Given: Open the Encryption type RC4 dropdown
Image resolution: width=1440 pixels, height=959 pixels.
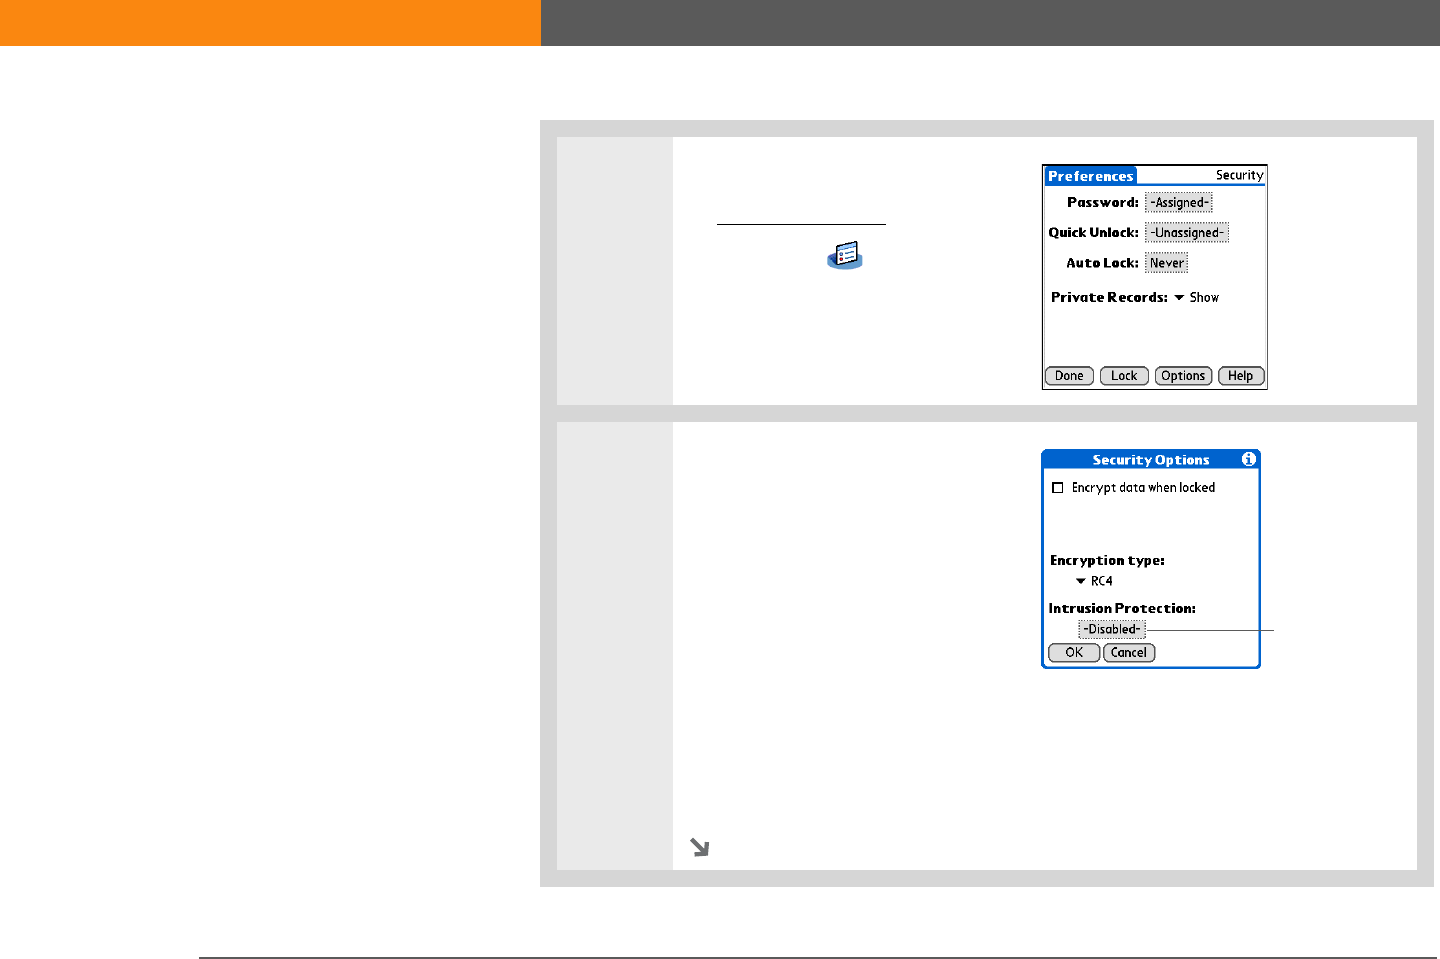Looking at the screenshot, I should pyautogui.click(x=1094, y=581).
